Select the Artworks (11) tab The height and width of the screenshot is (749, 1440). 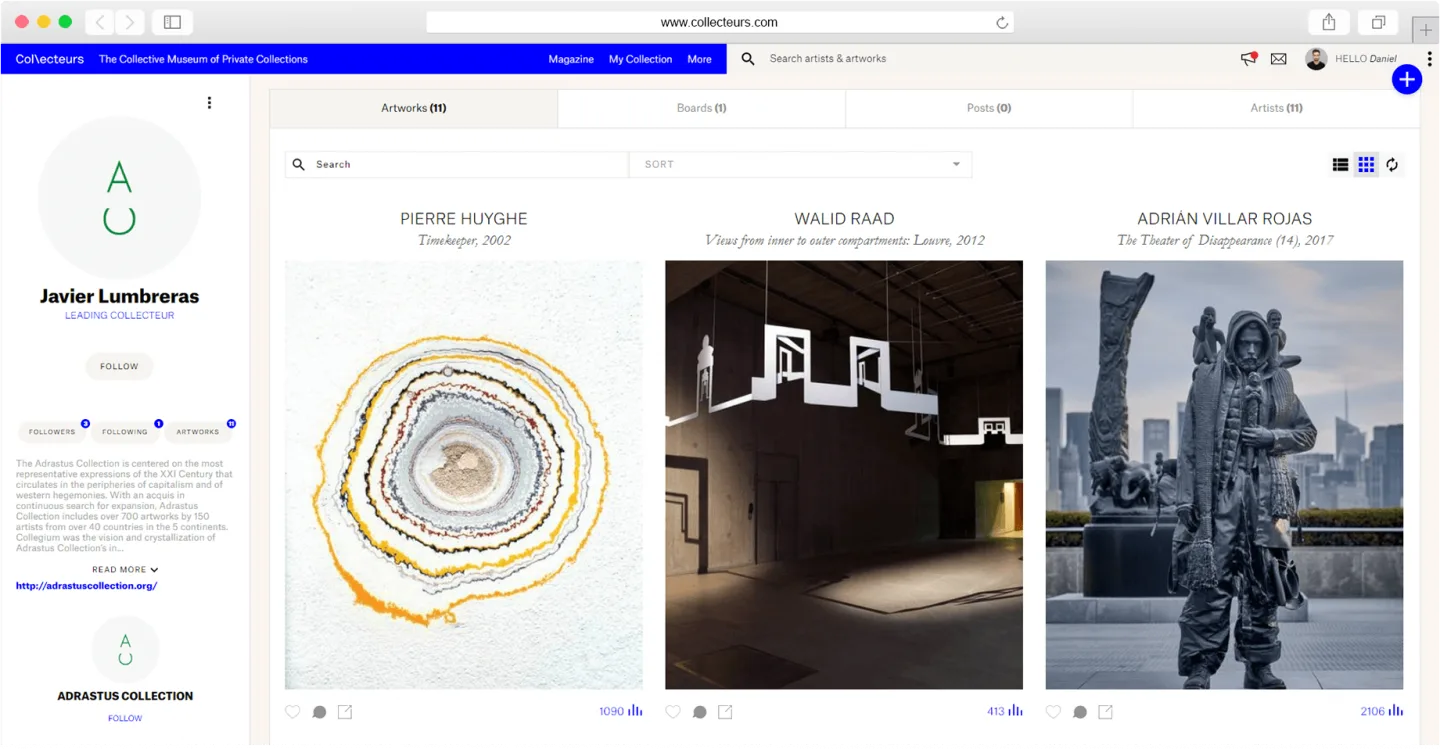pyautogui.click(x=414, y=108)
